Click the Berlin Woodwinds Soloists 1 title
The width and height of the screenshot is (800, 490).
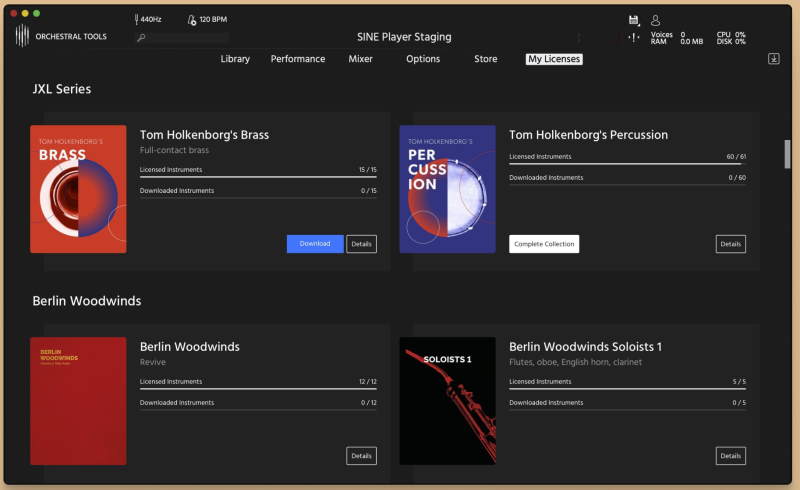pyautogui.click(x=585, y=347)
